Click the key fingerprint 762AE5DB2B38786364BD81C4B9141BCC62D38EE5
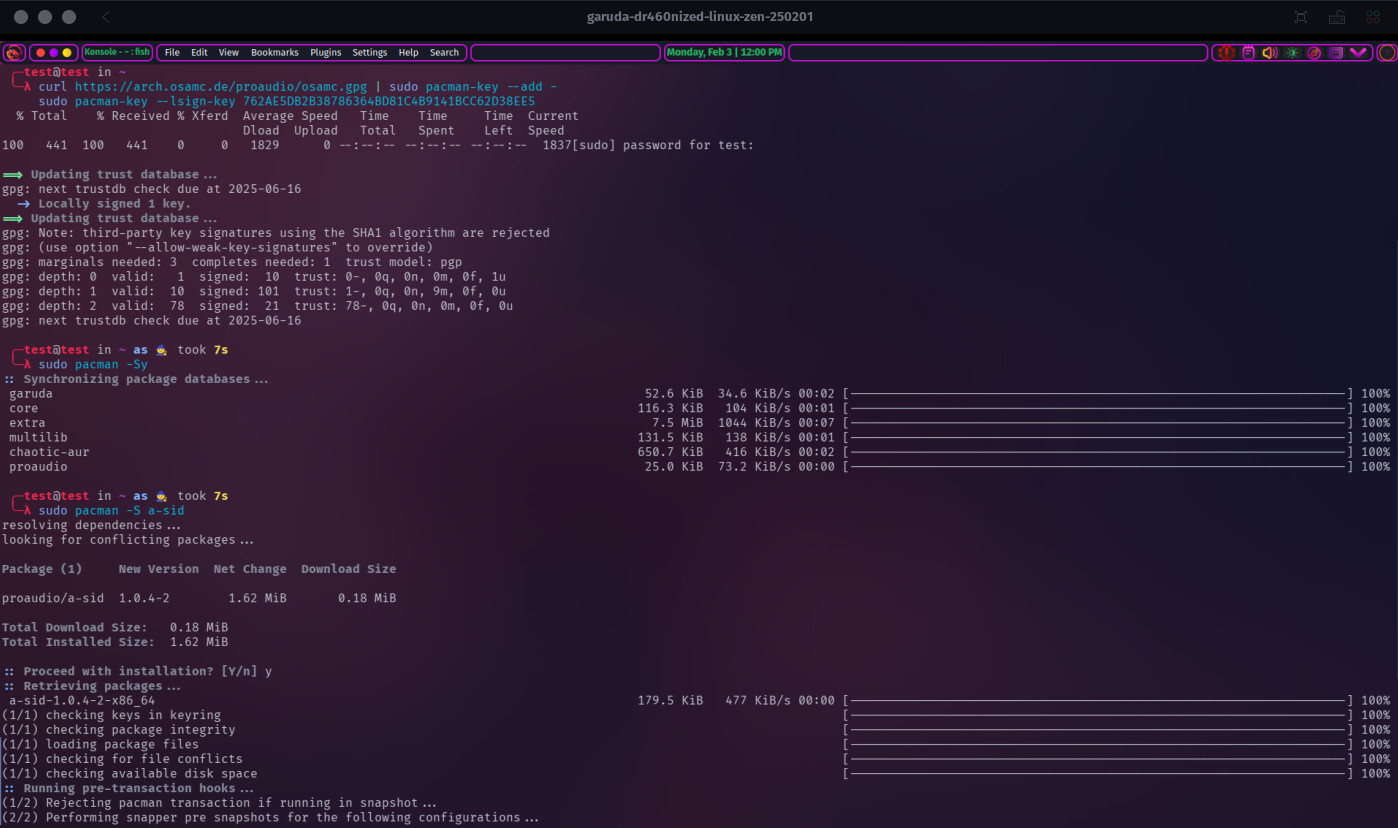The image size is (1398, 828). [x=389, y=101]
